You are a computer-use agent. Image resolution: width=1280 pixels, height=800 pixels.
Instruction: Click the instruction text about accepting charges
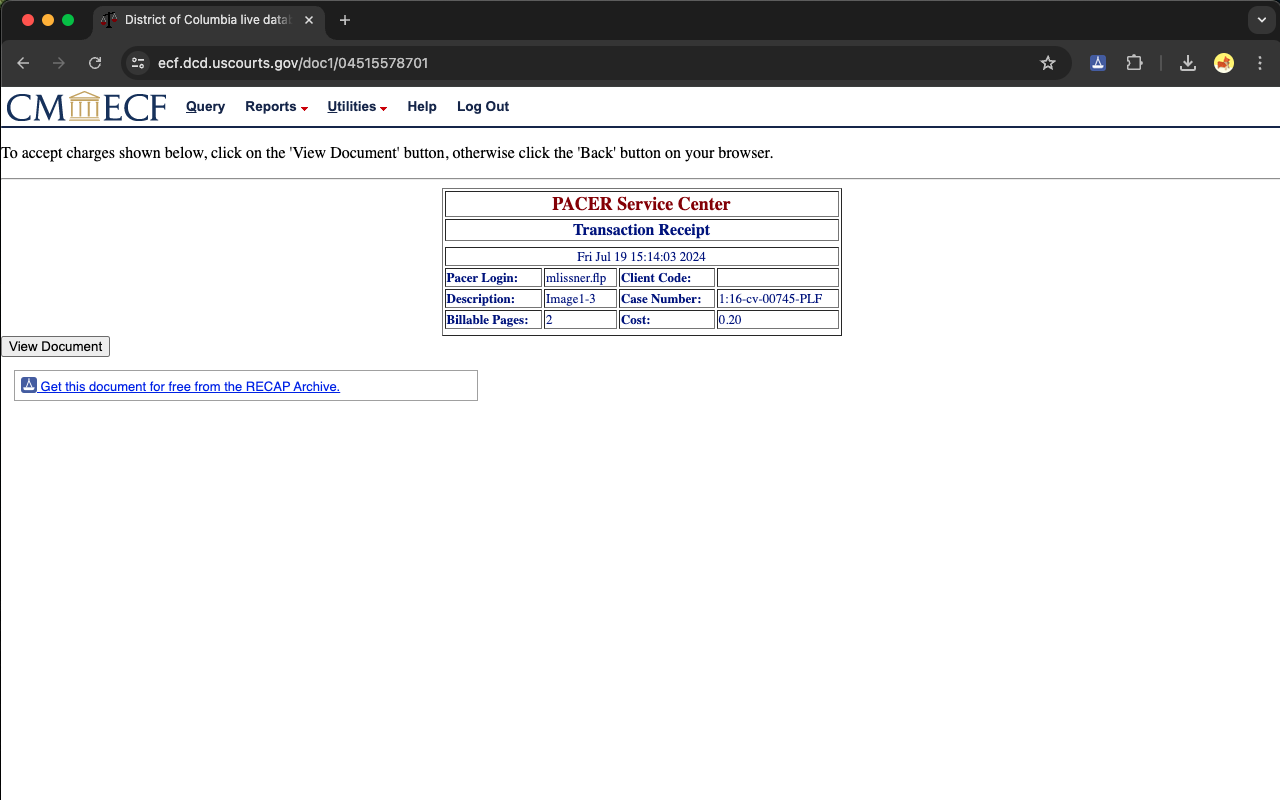(x=387, y=153)
